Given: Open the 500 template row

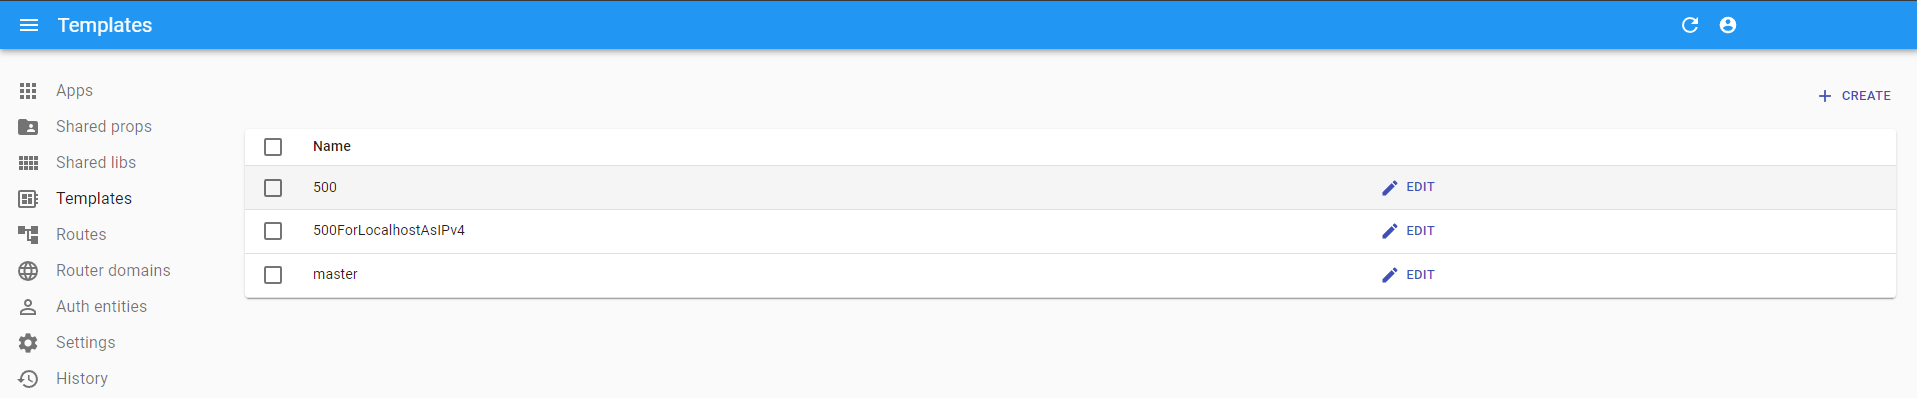Looking at the screenshot, I should (x=1070, y=188).
